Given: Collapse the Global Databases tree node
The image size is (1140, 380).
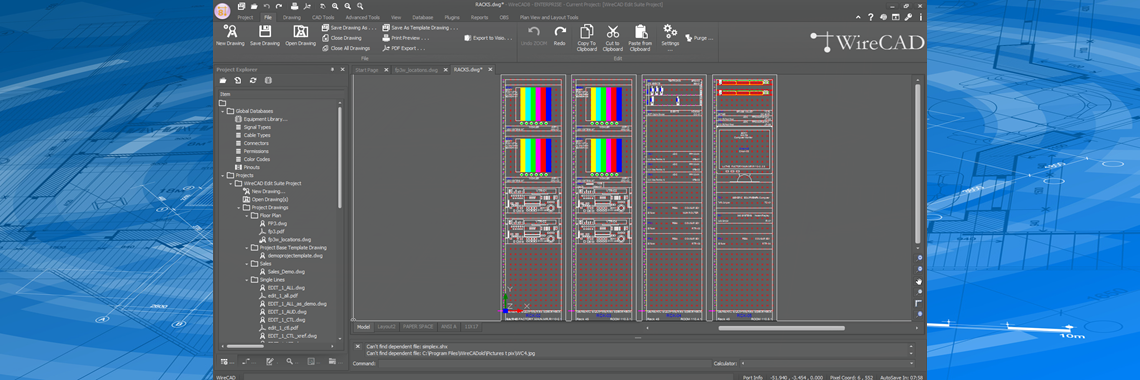Looking at the screenshot, I should point(222,111).
